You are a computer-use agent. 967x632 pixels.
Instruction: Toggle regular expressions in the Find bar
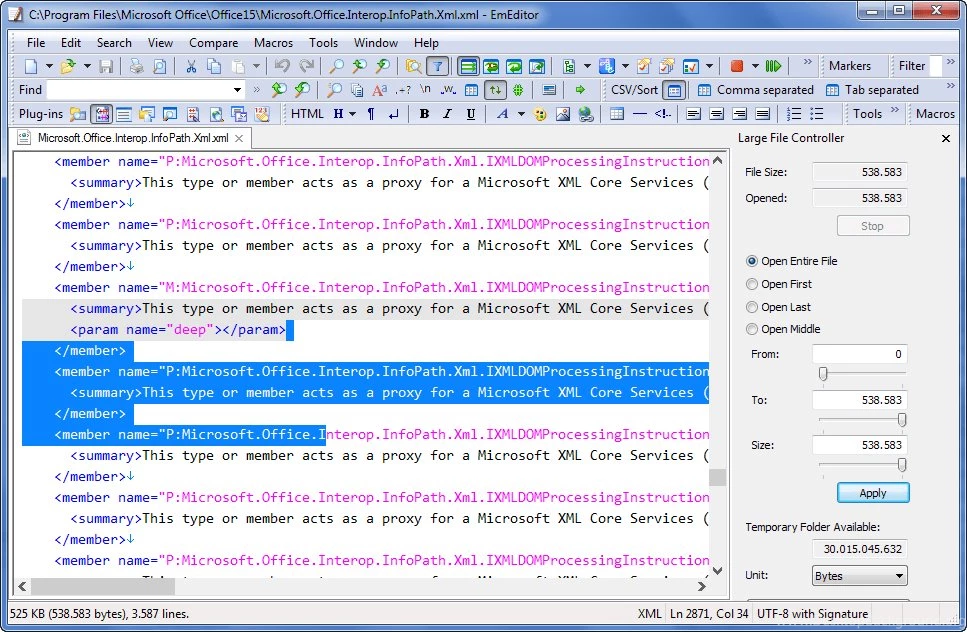click(403, 90)
